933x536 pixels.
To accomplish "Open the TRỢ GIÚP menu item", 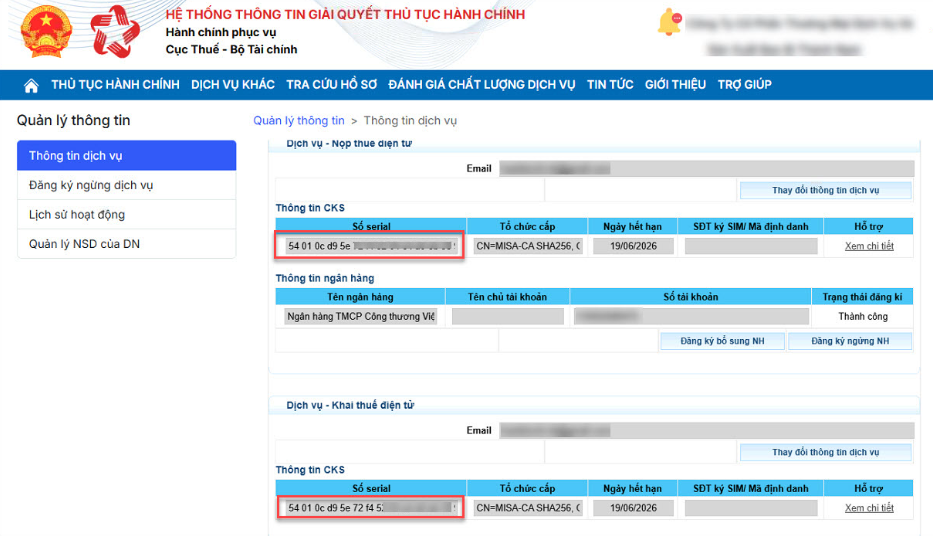I will (744, 85).
